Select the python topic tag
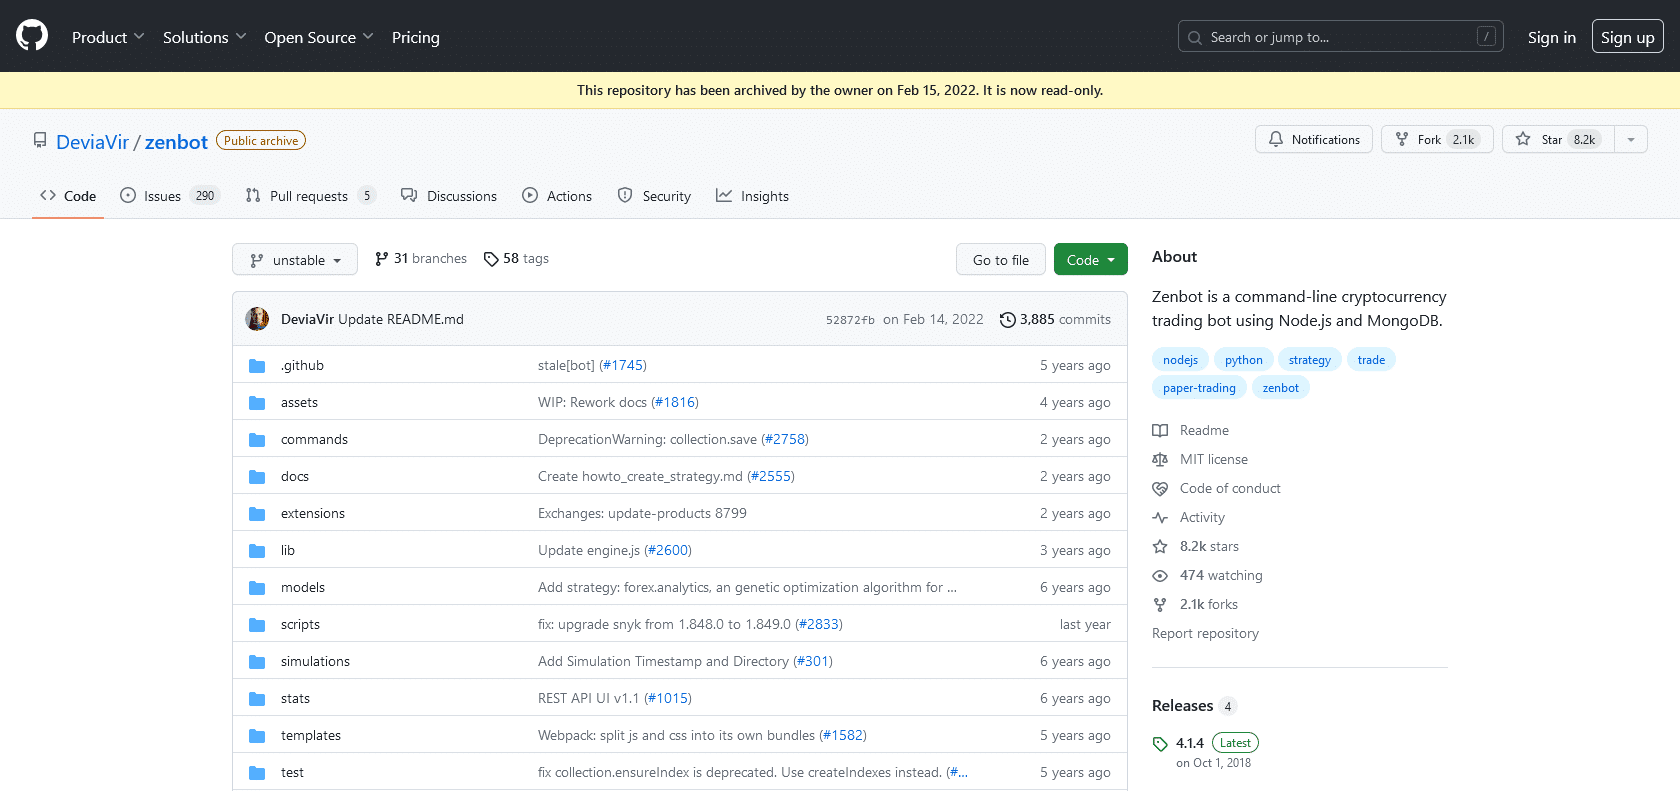 coord(1244,360)
